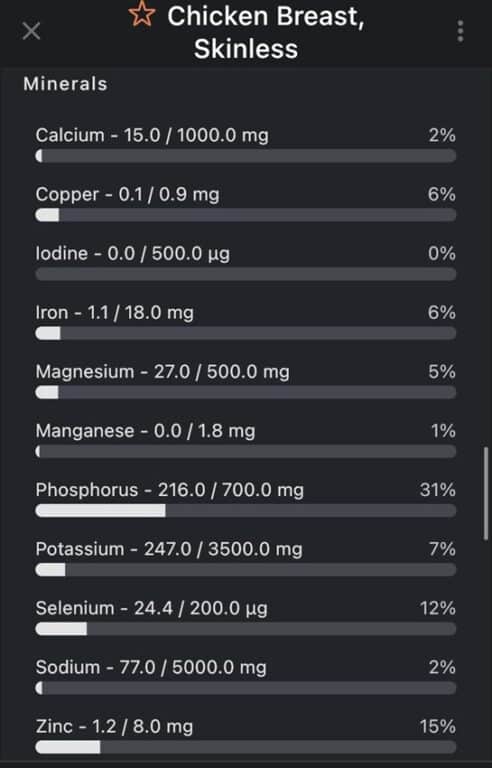Open the three-dot more options menu

point(460,31)
